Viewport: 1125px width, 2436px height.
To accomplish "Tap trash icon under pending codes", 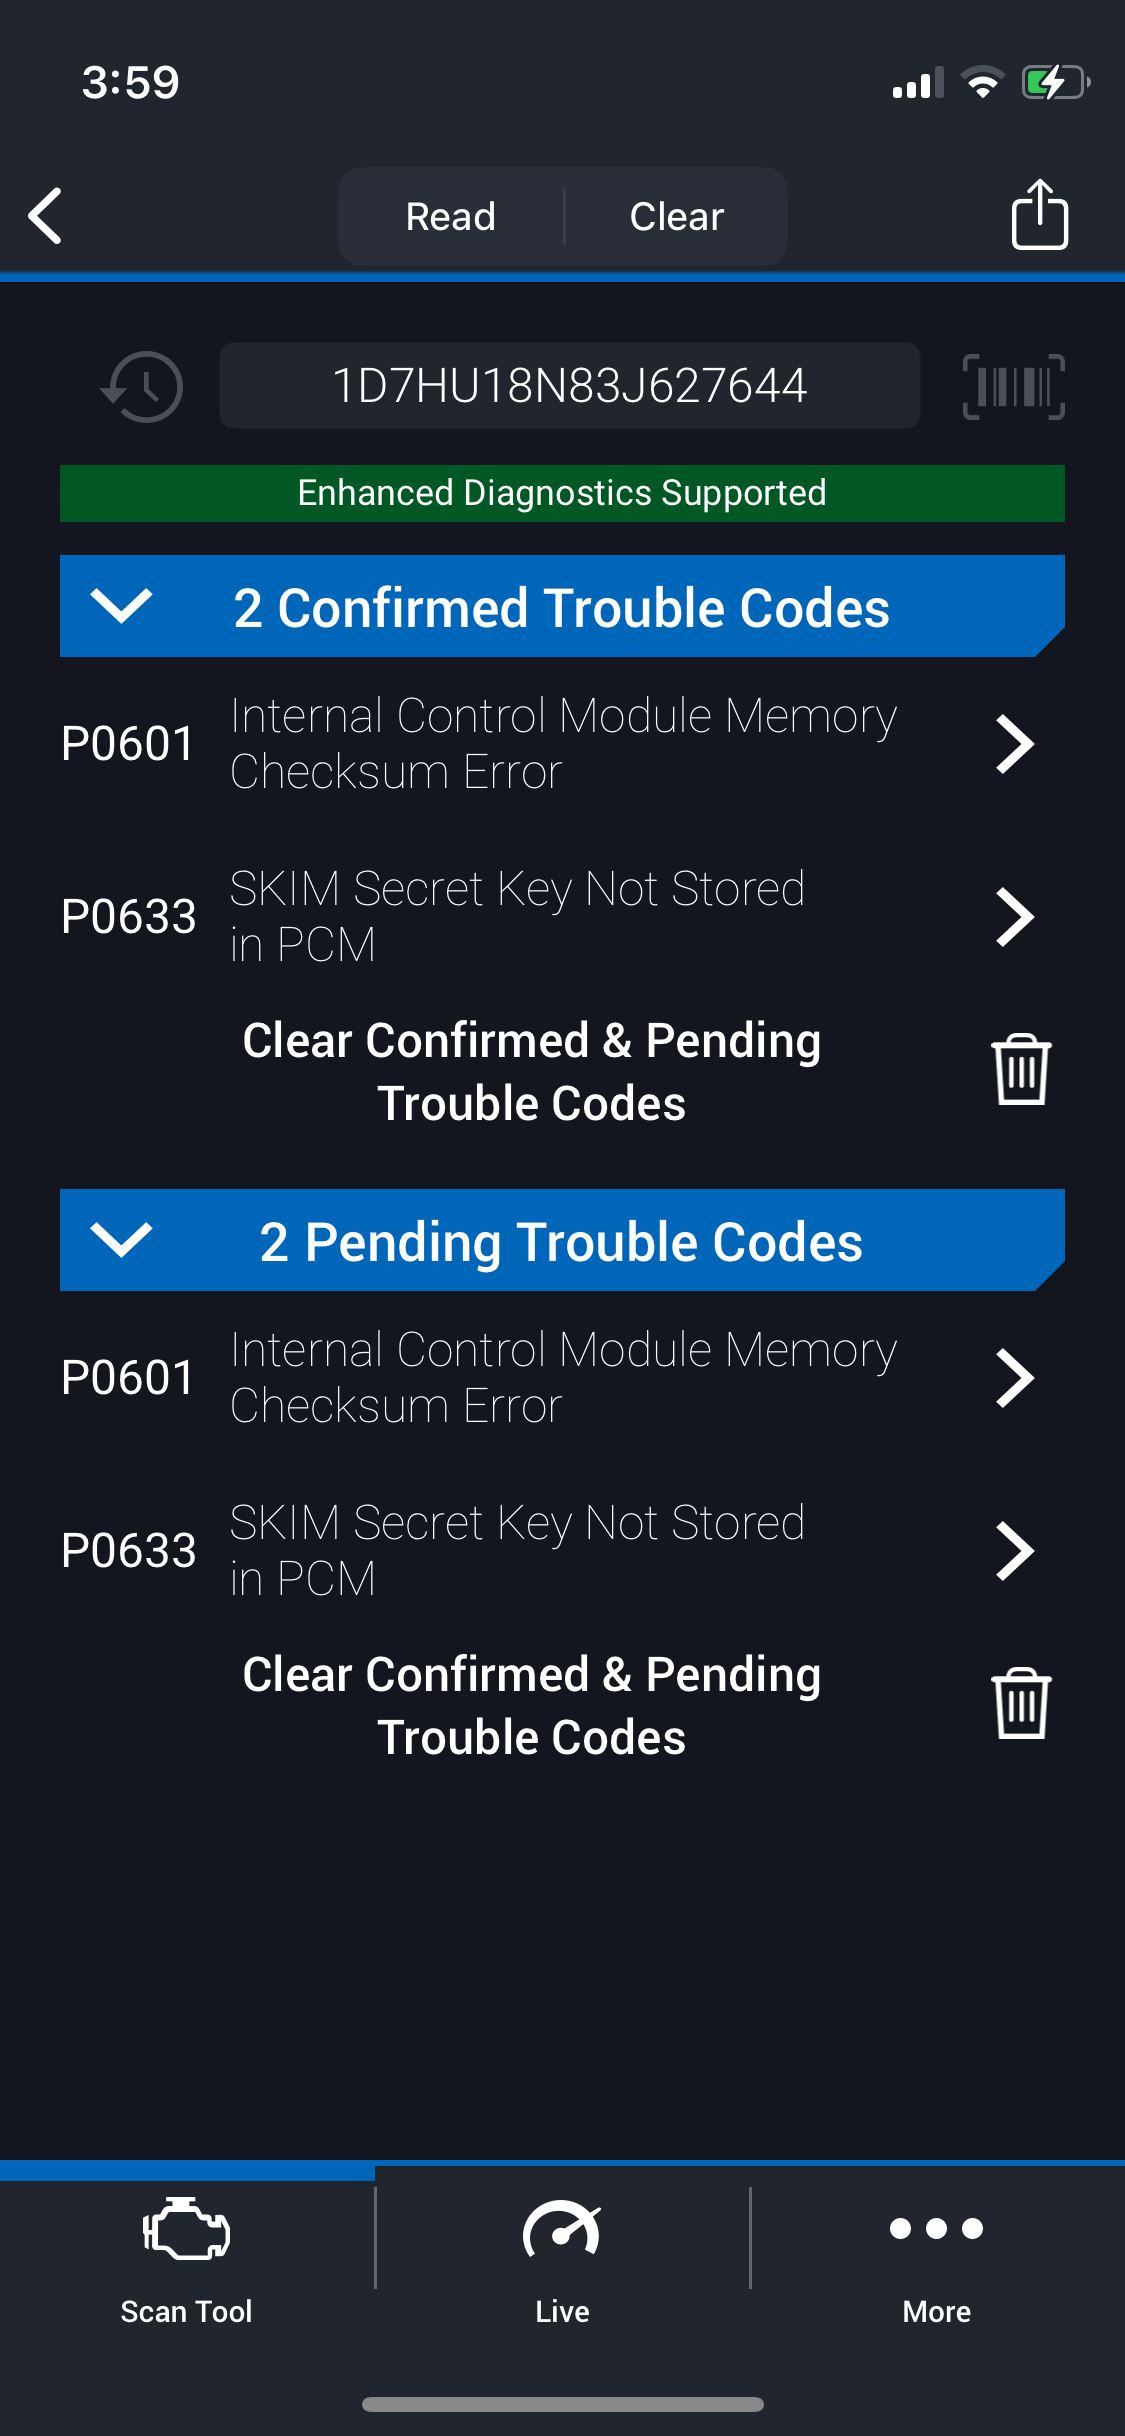I will click(x=1021, y=1704).
